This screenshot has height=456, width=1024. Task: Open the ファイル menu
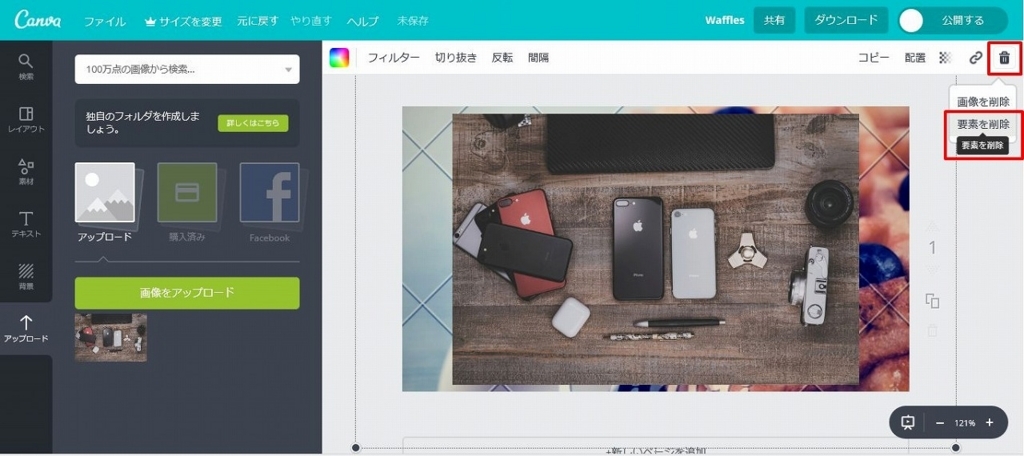pyautogui.click(x=104, y=21)
